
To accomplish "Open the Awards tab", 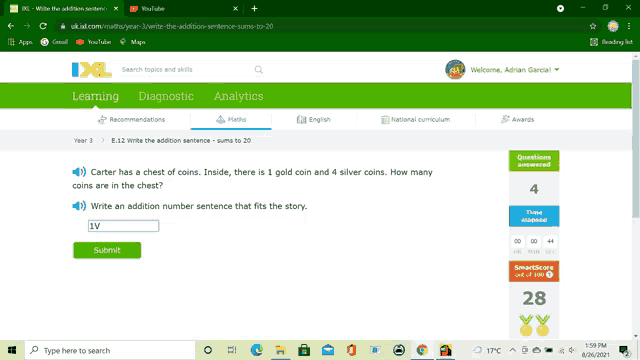I will point(517,120).
